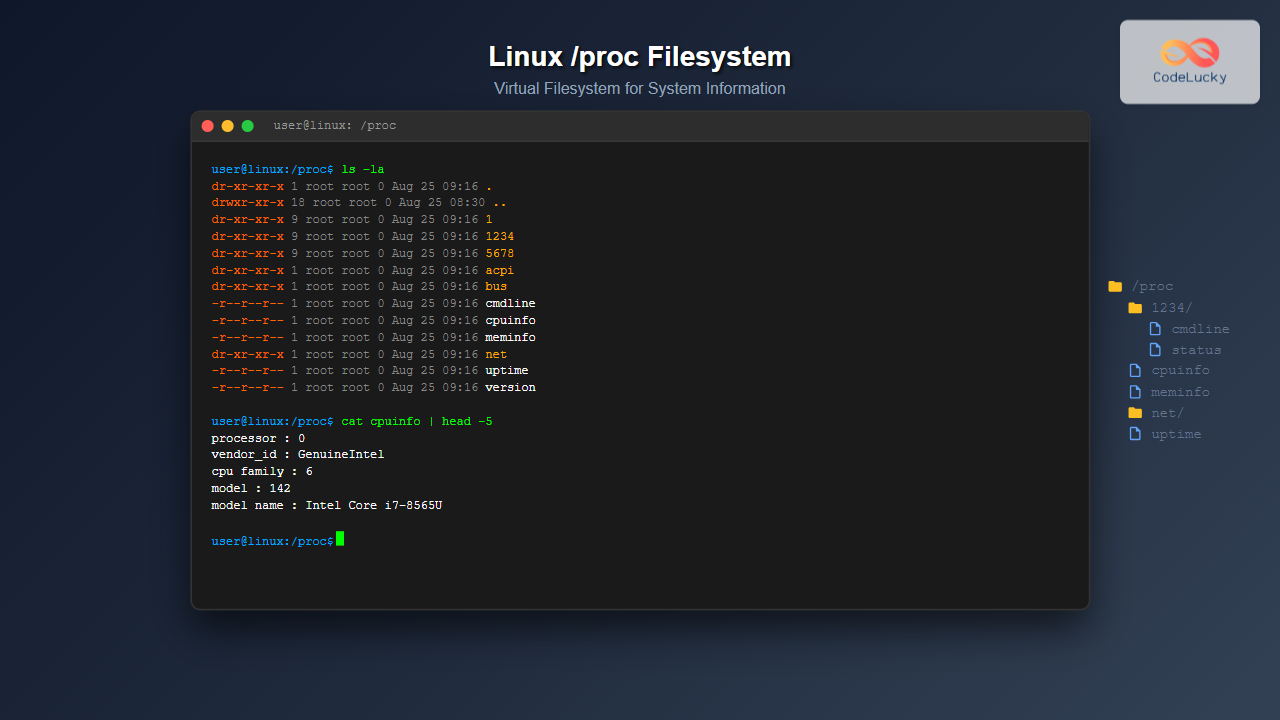Expand the net/ tree entry label

[1167, 413]
